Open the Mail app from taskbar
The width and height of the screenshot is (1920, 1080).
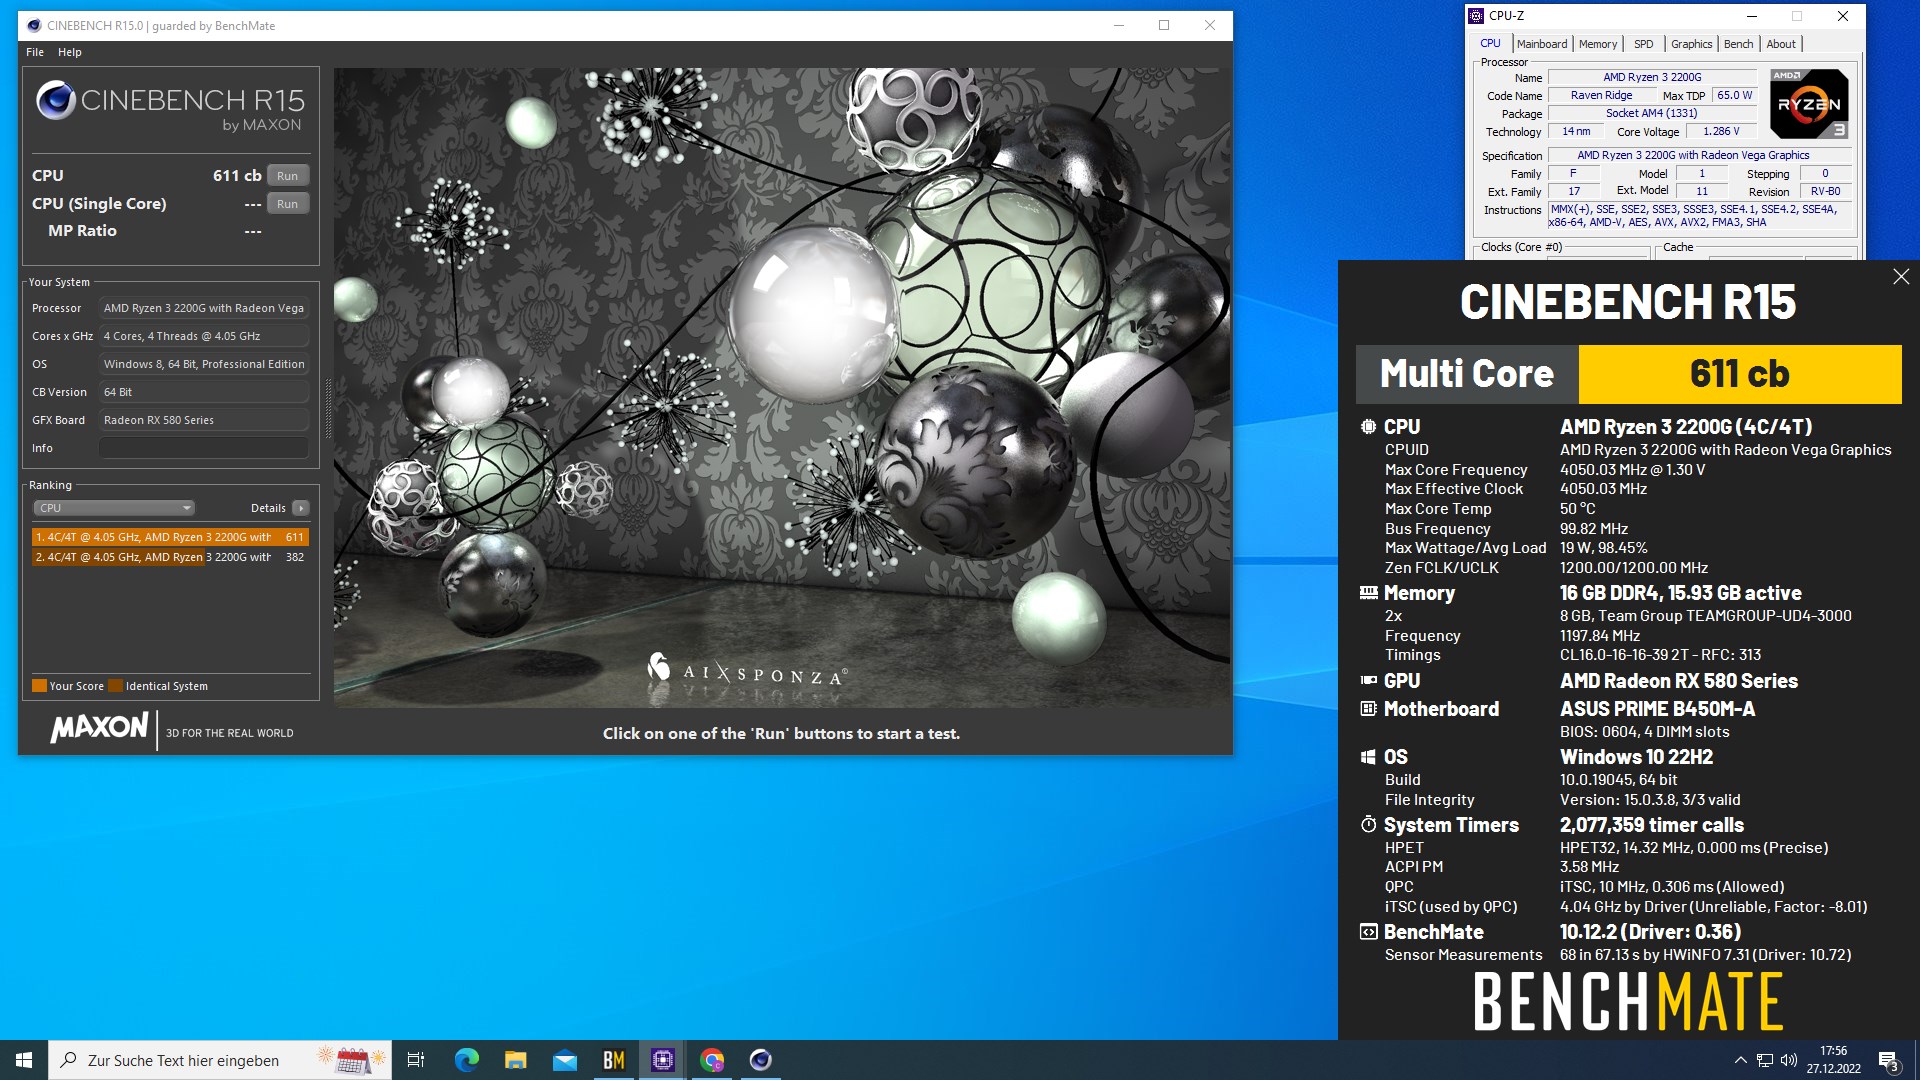coord(564,1060)
